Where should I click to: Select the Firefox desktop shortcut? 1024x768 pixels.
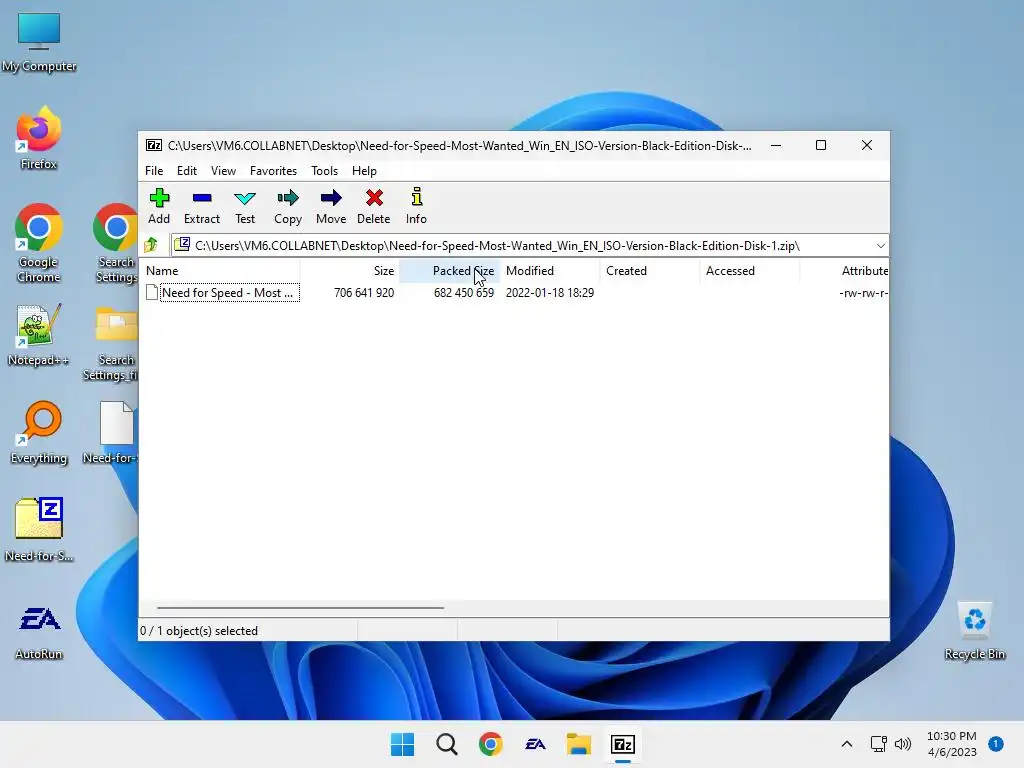(39, 138)
